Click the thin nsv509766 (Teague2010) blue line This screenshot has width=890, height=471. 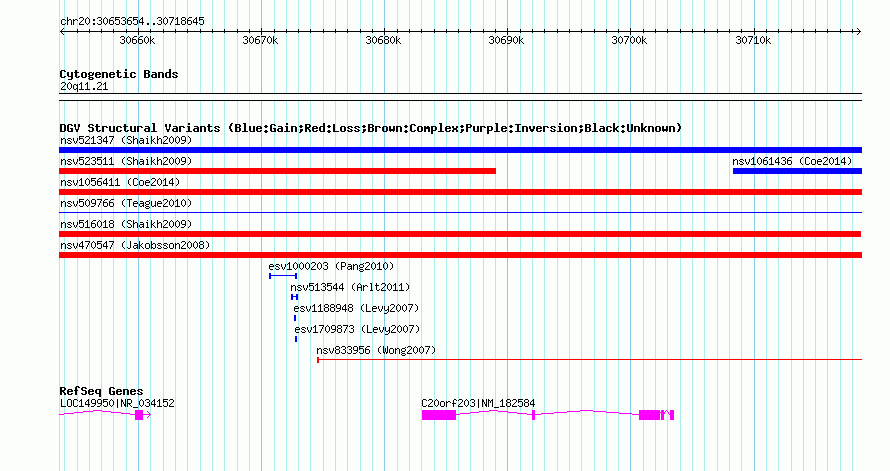click(x=460, y=213)
